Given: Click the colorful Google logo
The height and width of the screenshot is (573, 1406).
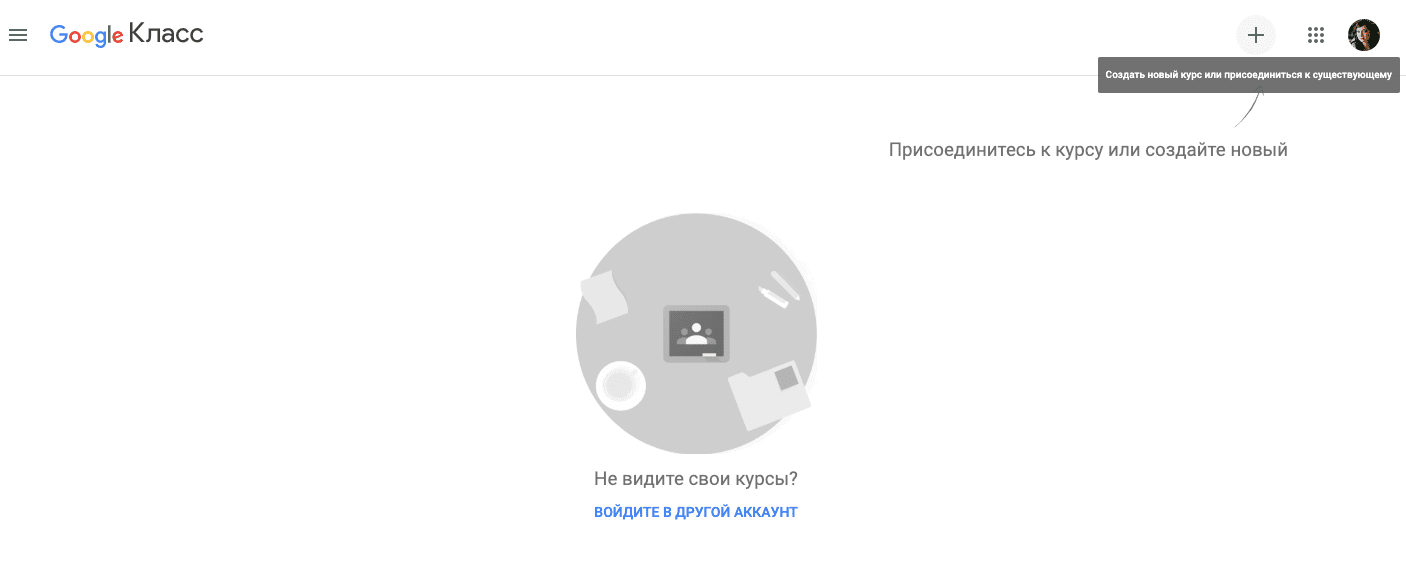Looking at the screenshot, I should pyautogui.click(x=87, y=35).
